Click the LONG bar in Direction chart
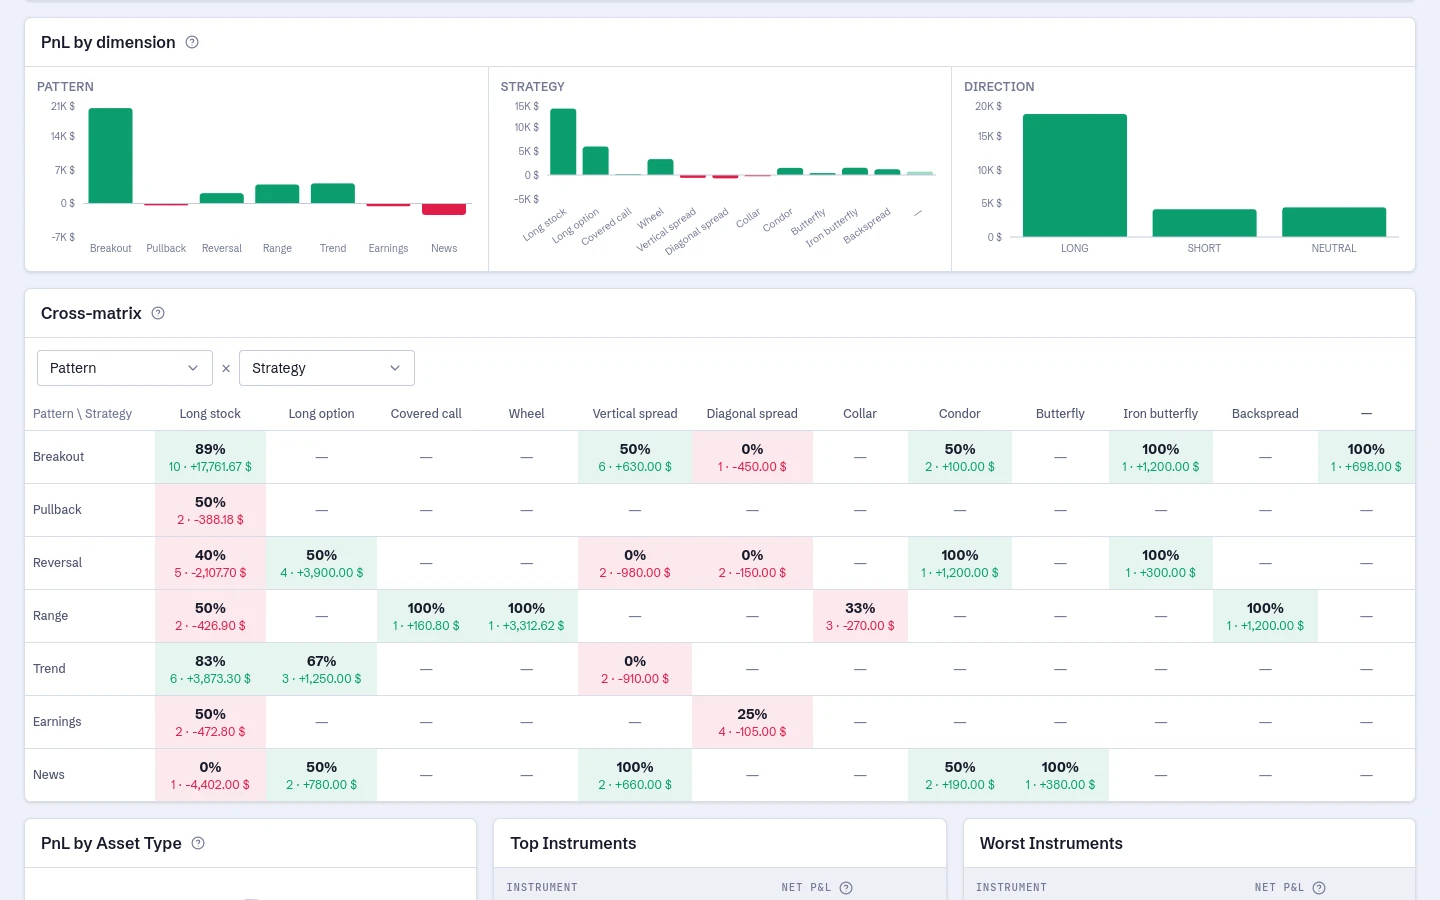Image resolution: width=1440 pixels, height=900 pixels. [1075, 176]
